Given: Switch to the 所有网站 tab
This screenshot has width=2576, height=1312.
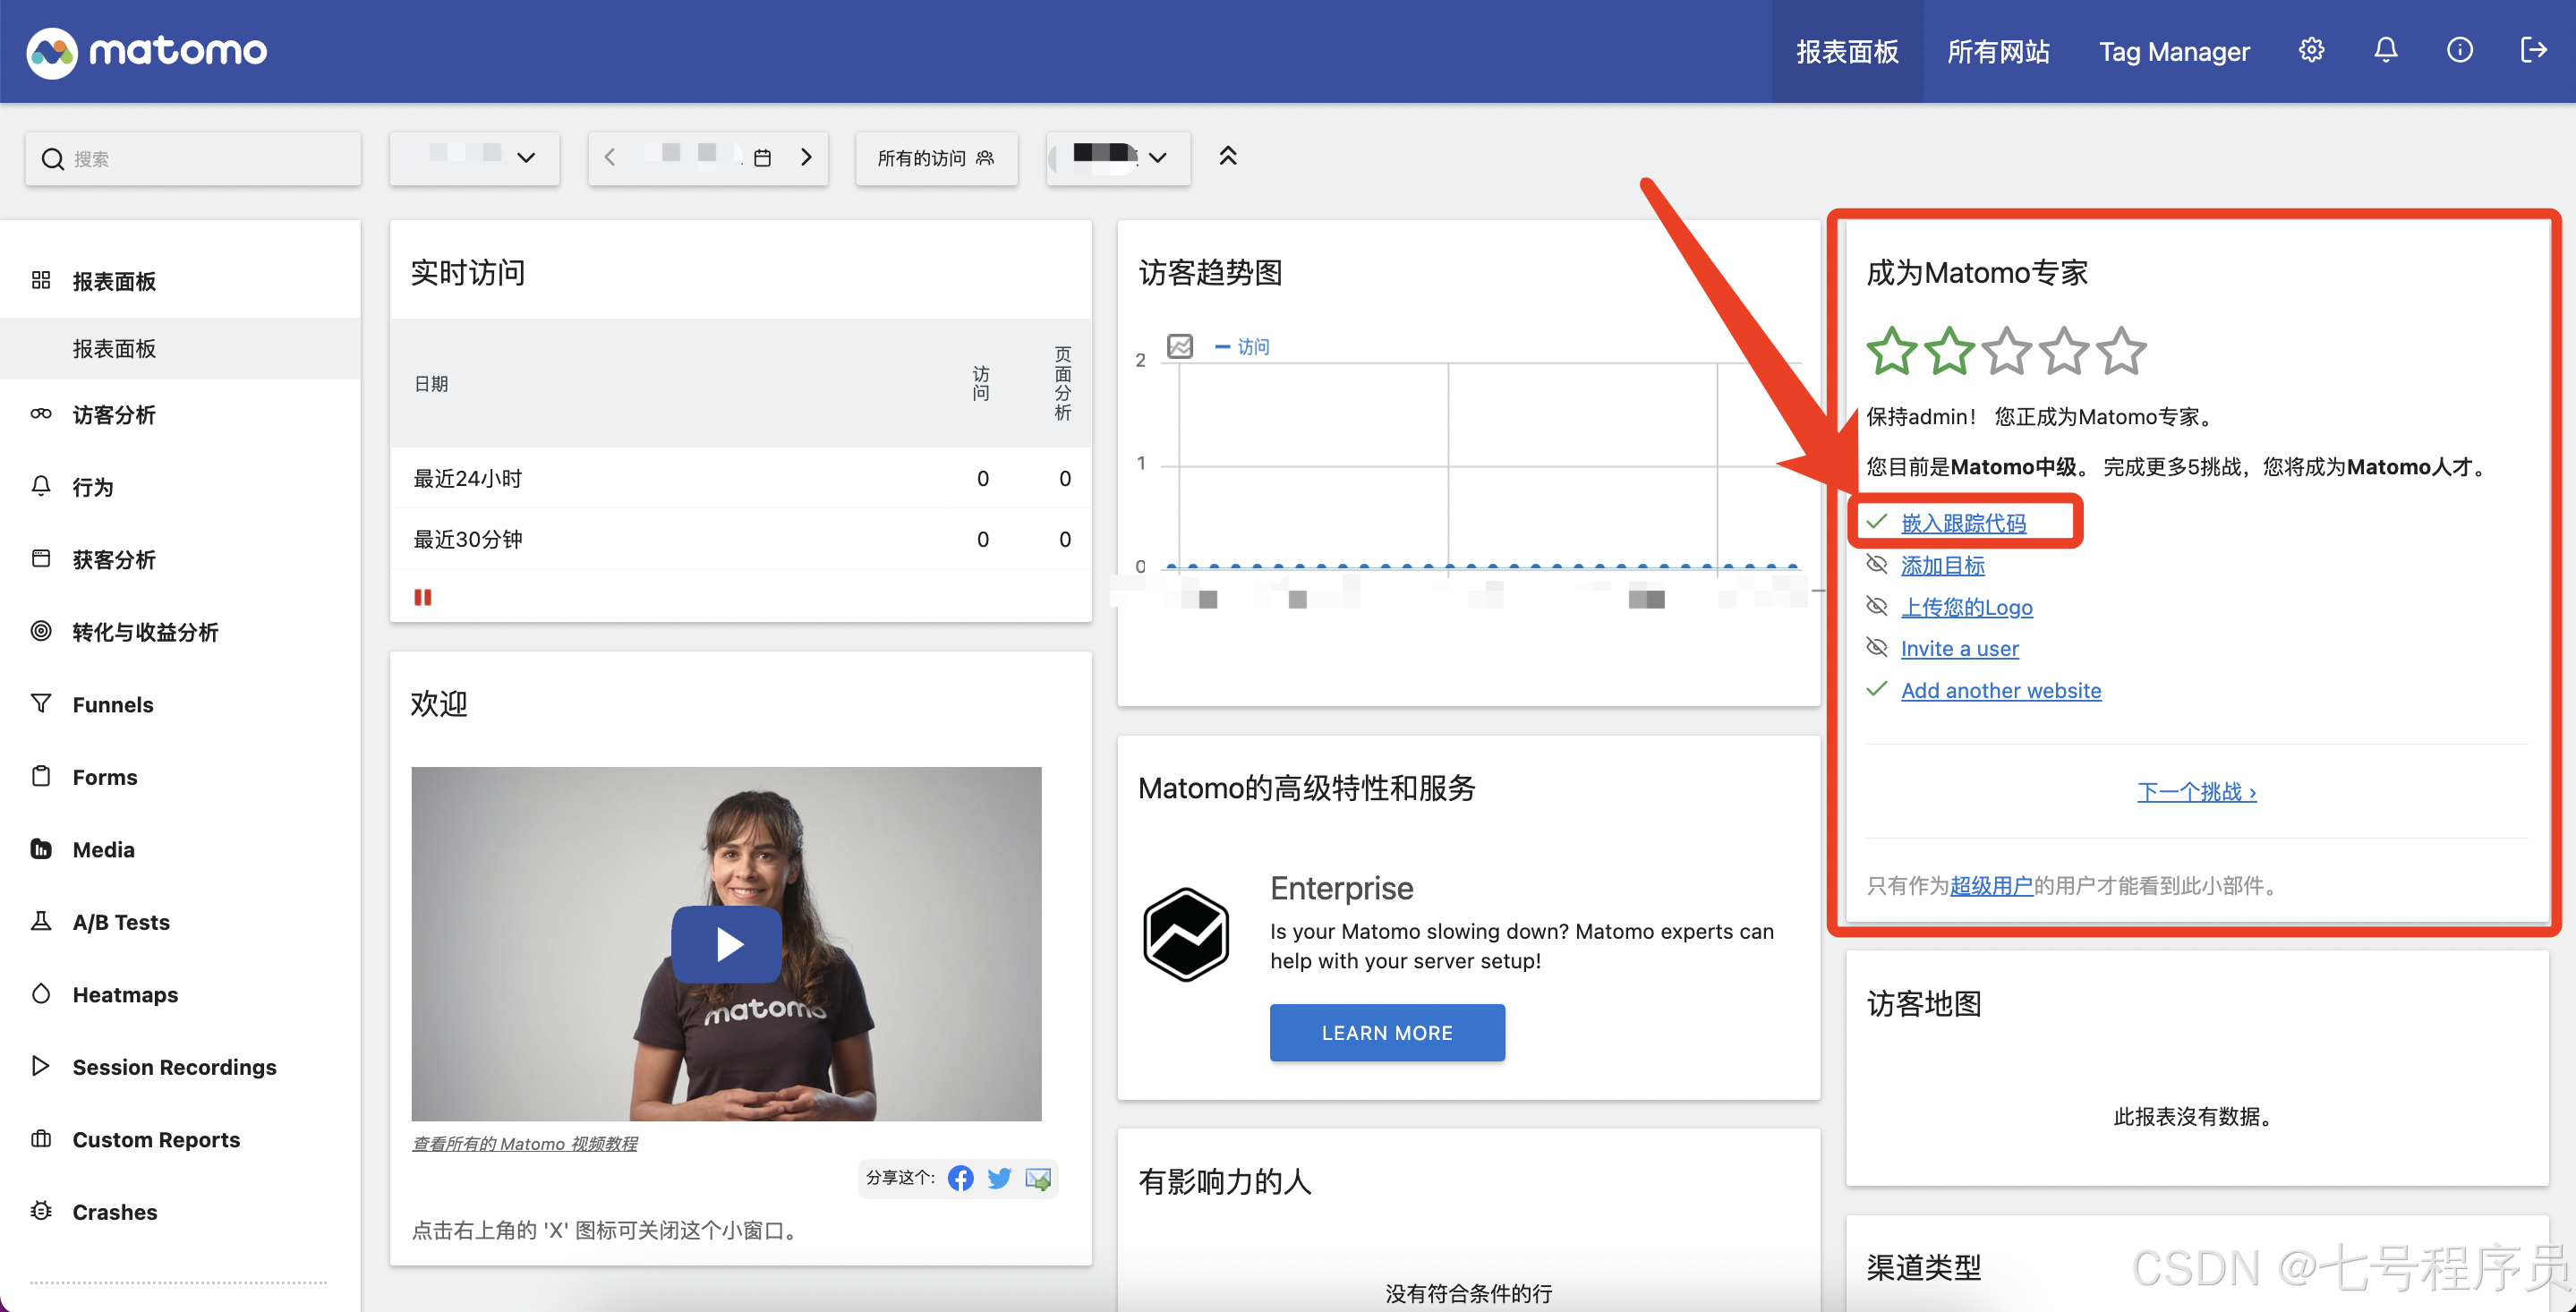Looking at the screenshot, I should pyautogui.click(x=1998, y=52).
